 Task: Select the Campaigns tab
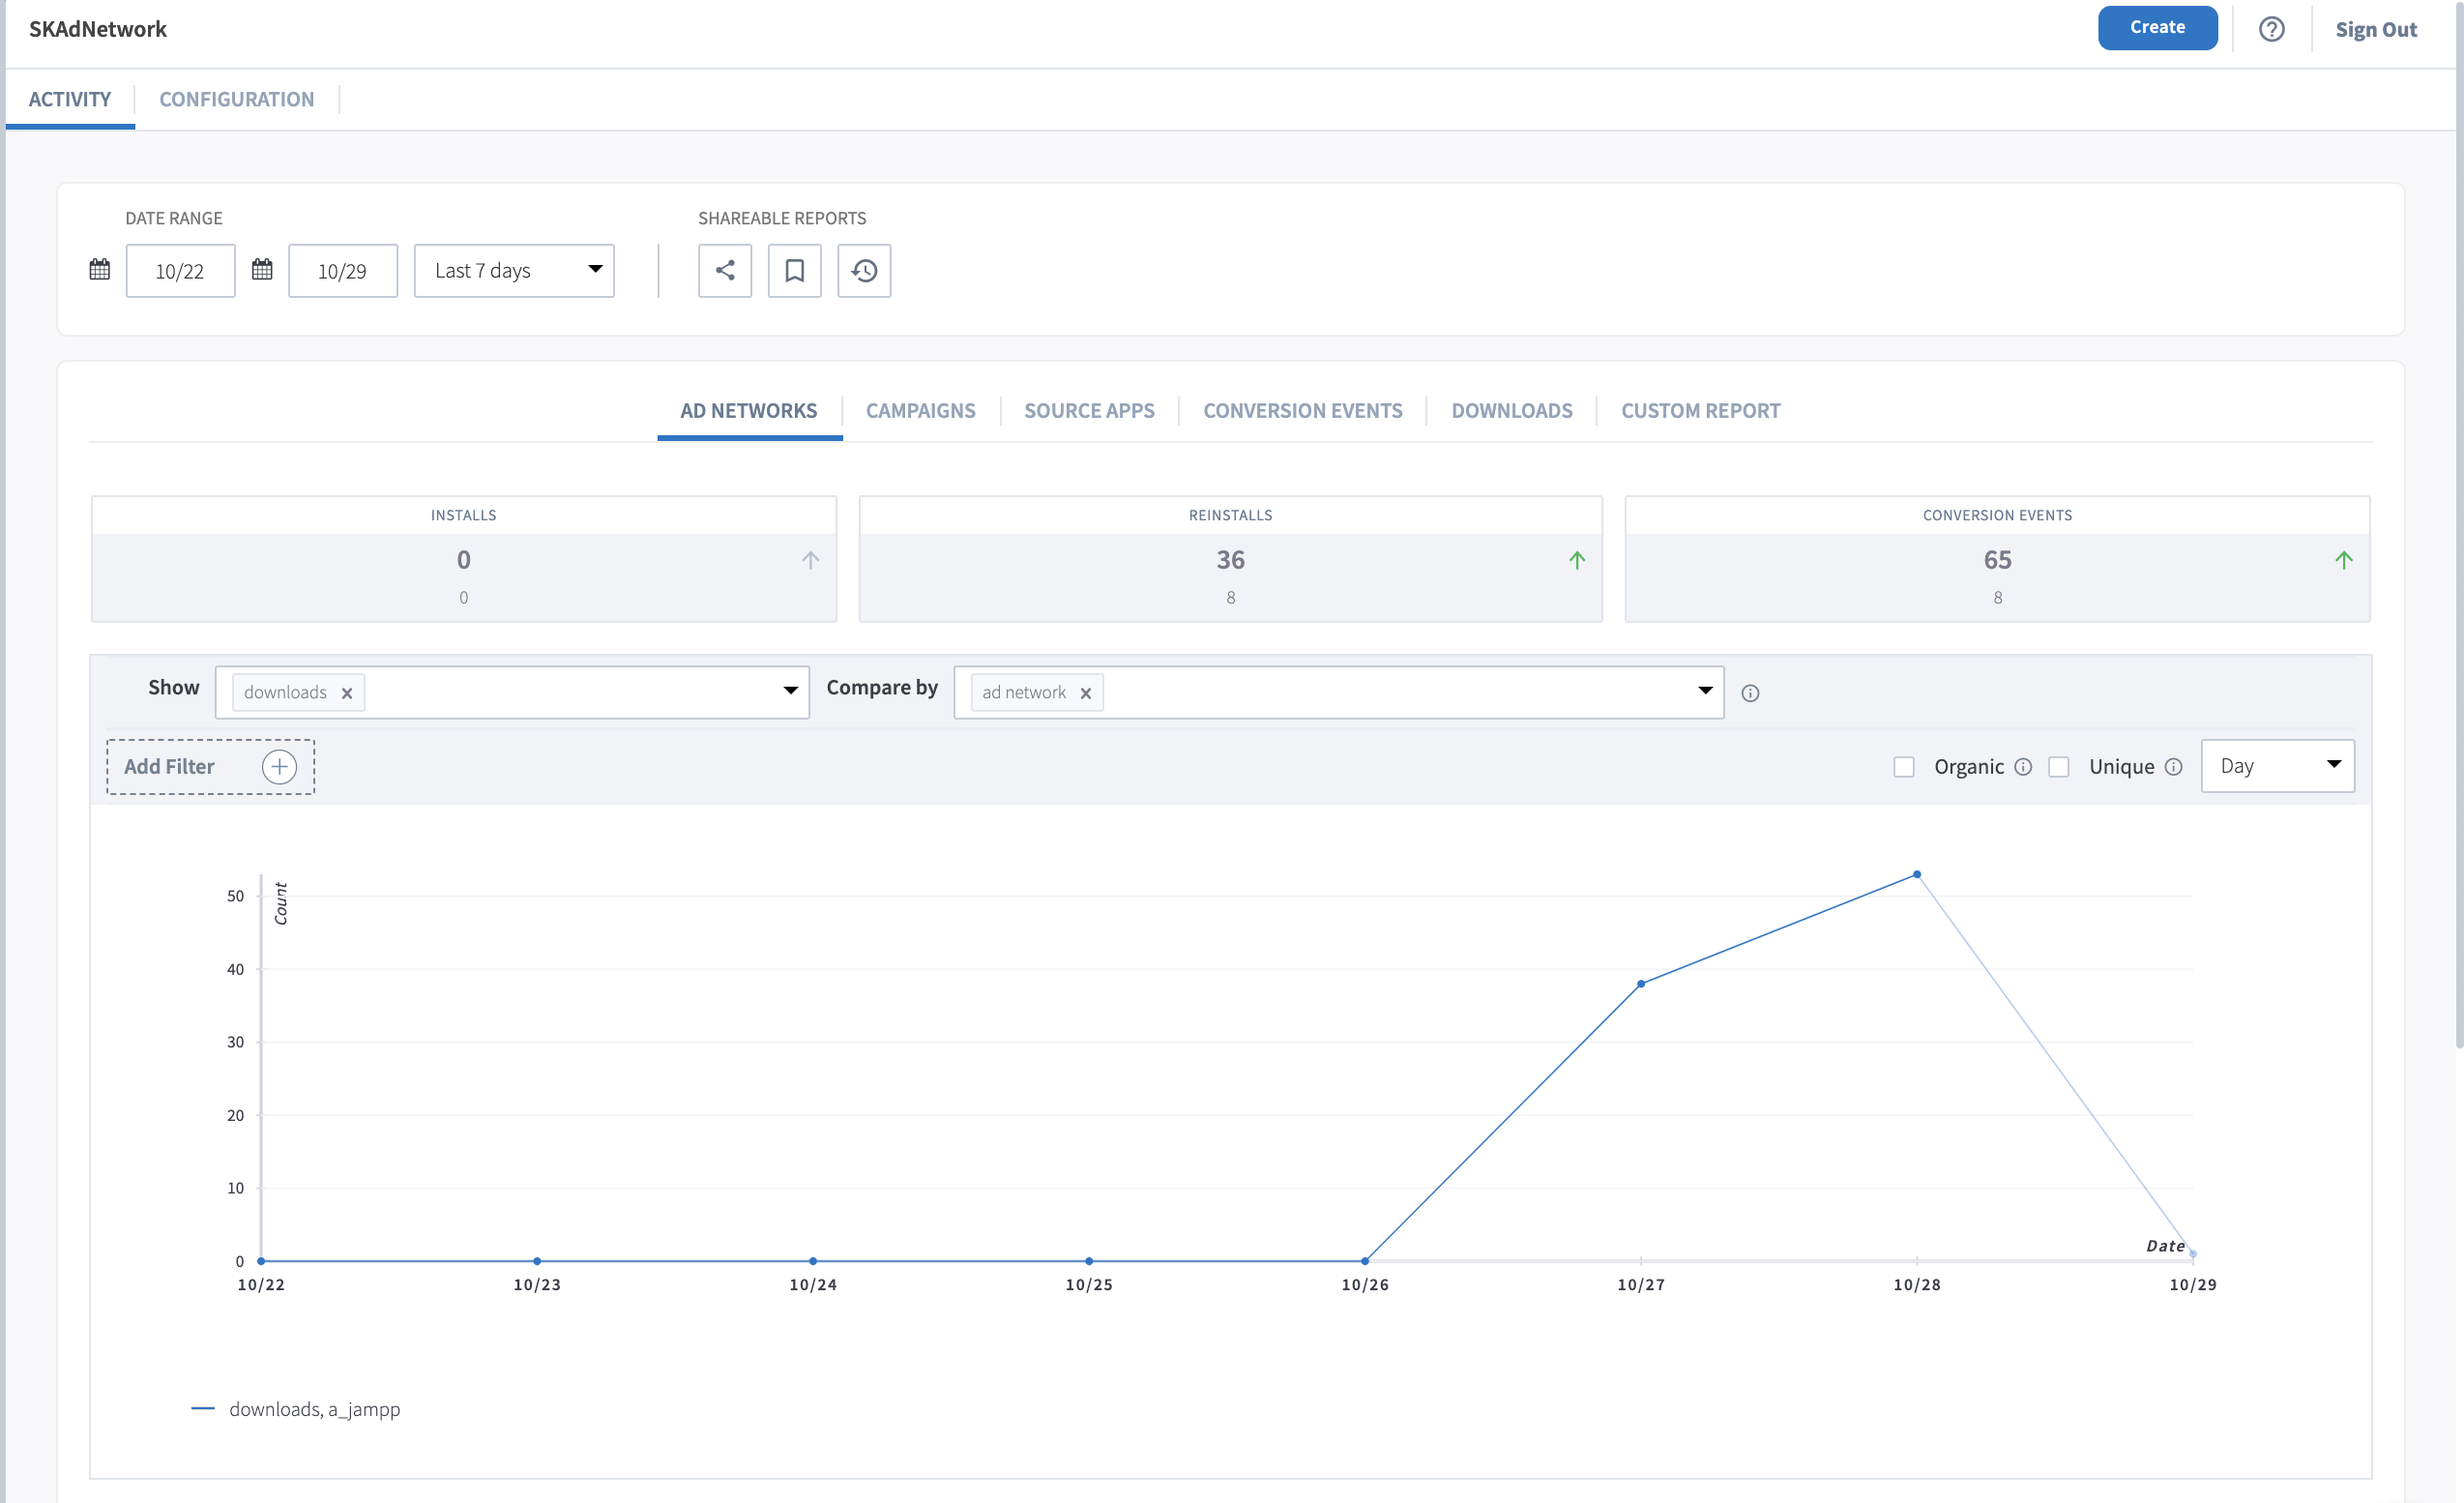tap(921, 411)
